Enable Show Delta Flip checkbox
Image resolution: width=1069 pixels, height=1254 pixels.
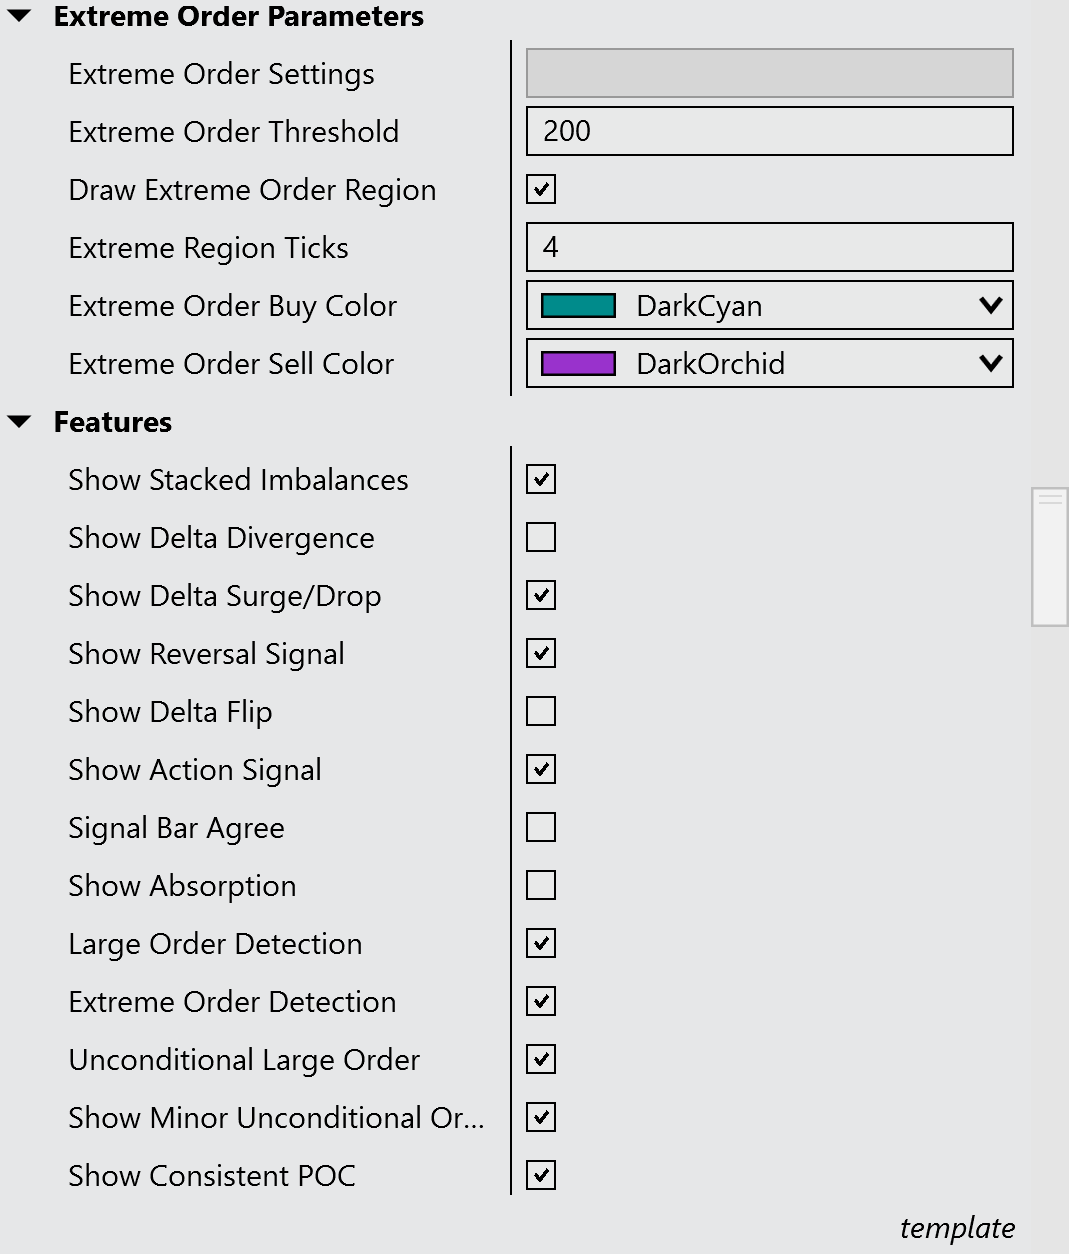[x=541, y=711]
